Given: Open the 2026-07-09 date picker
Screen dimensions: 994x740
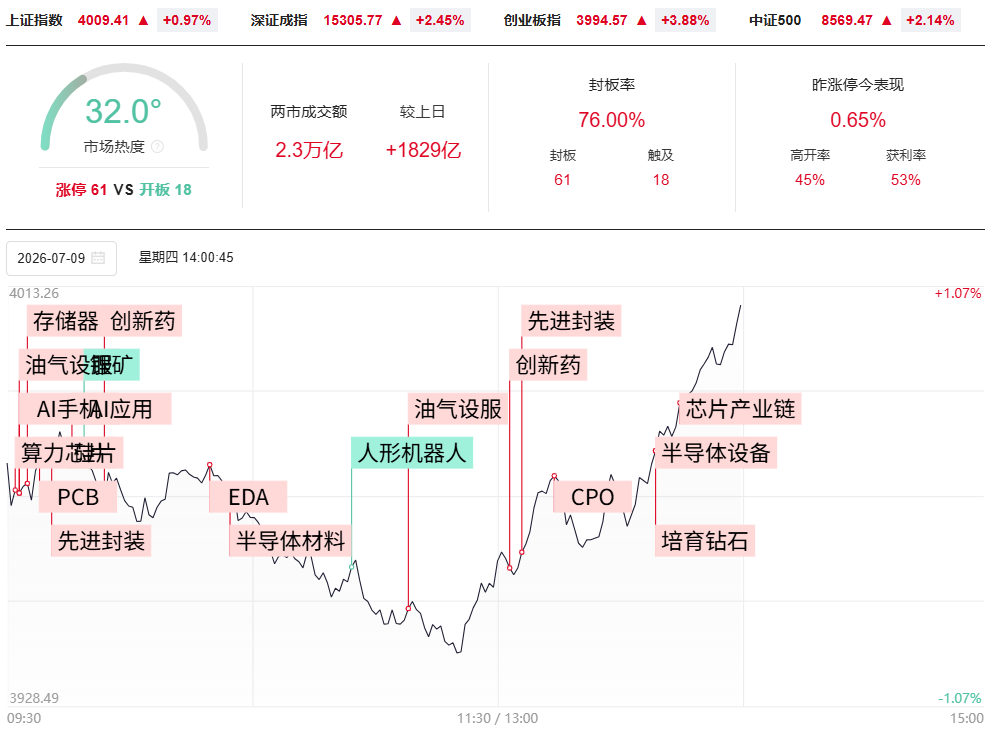Looking at the screenshot, I should point(61,258).
